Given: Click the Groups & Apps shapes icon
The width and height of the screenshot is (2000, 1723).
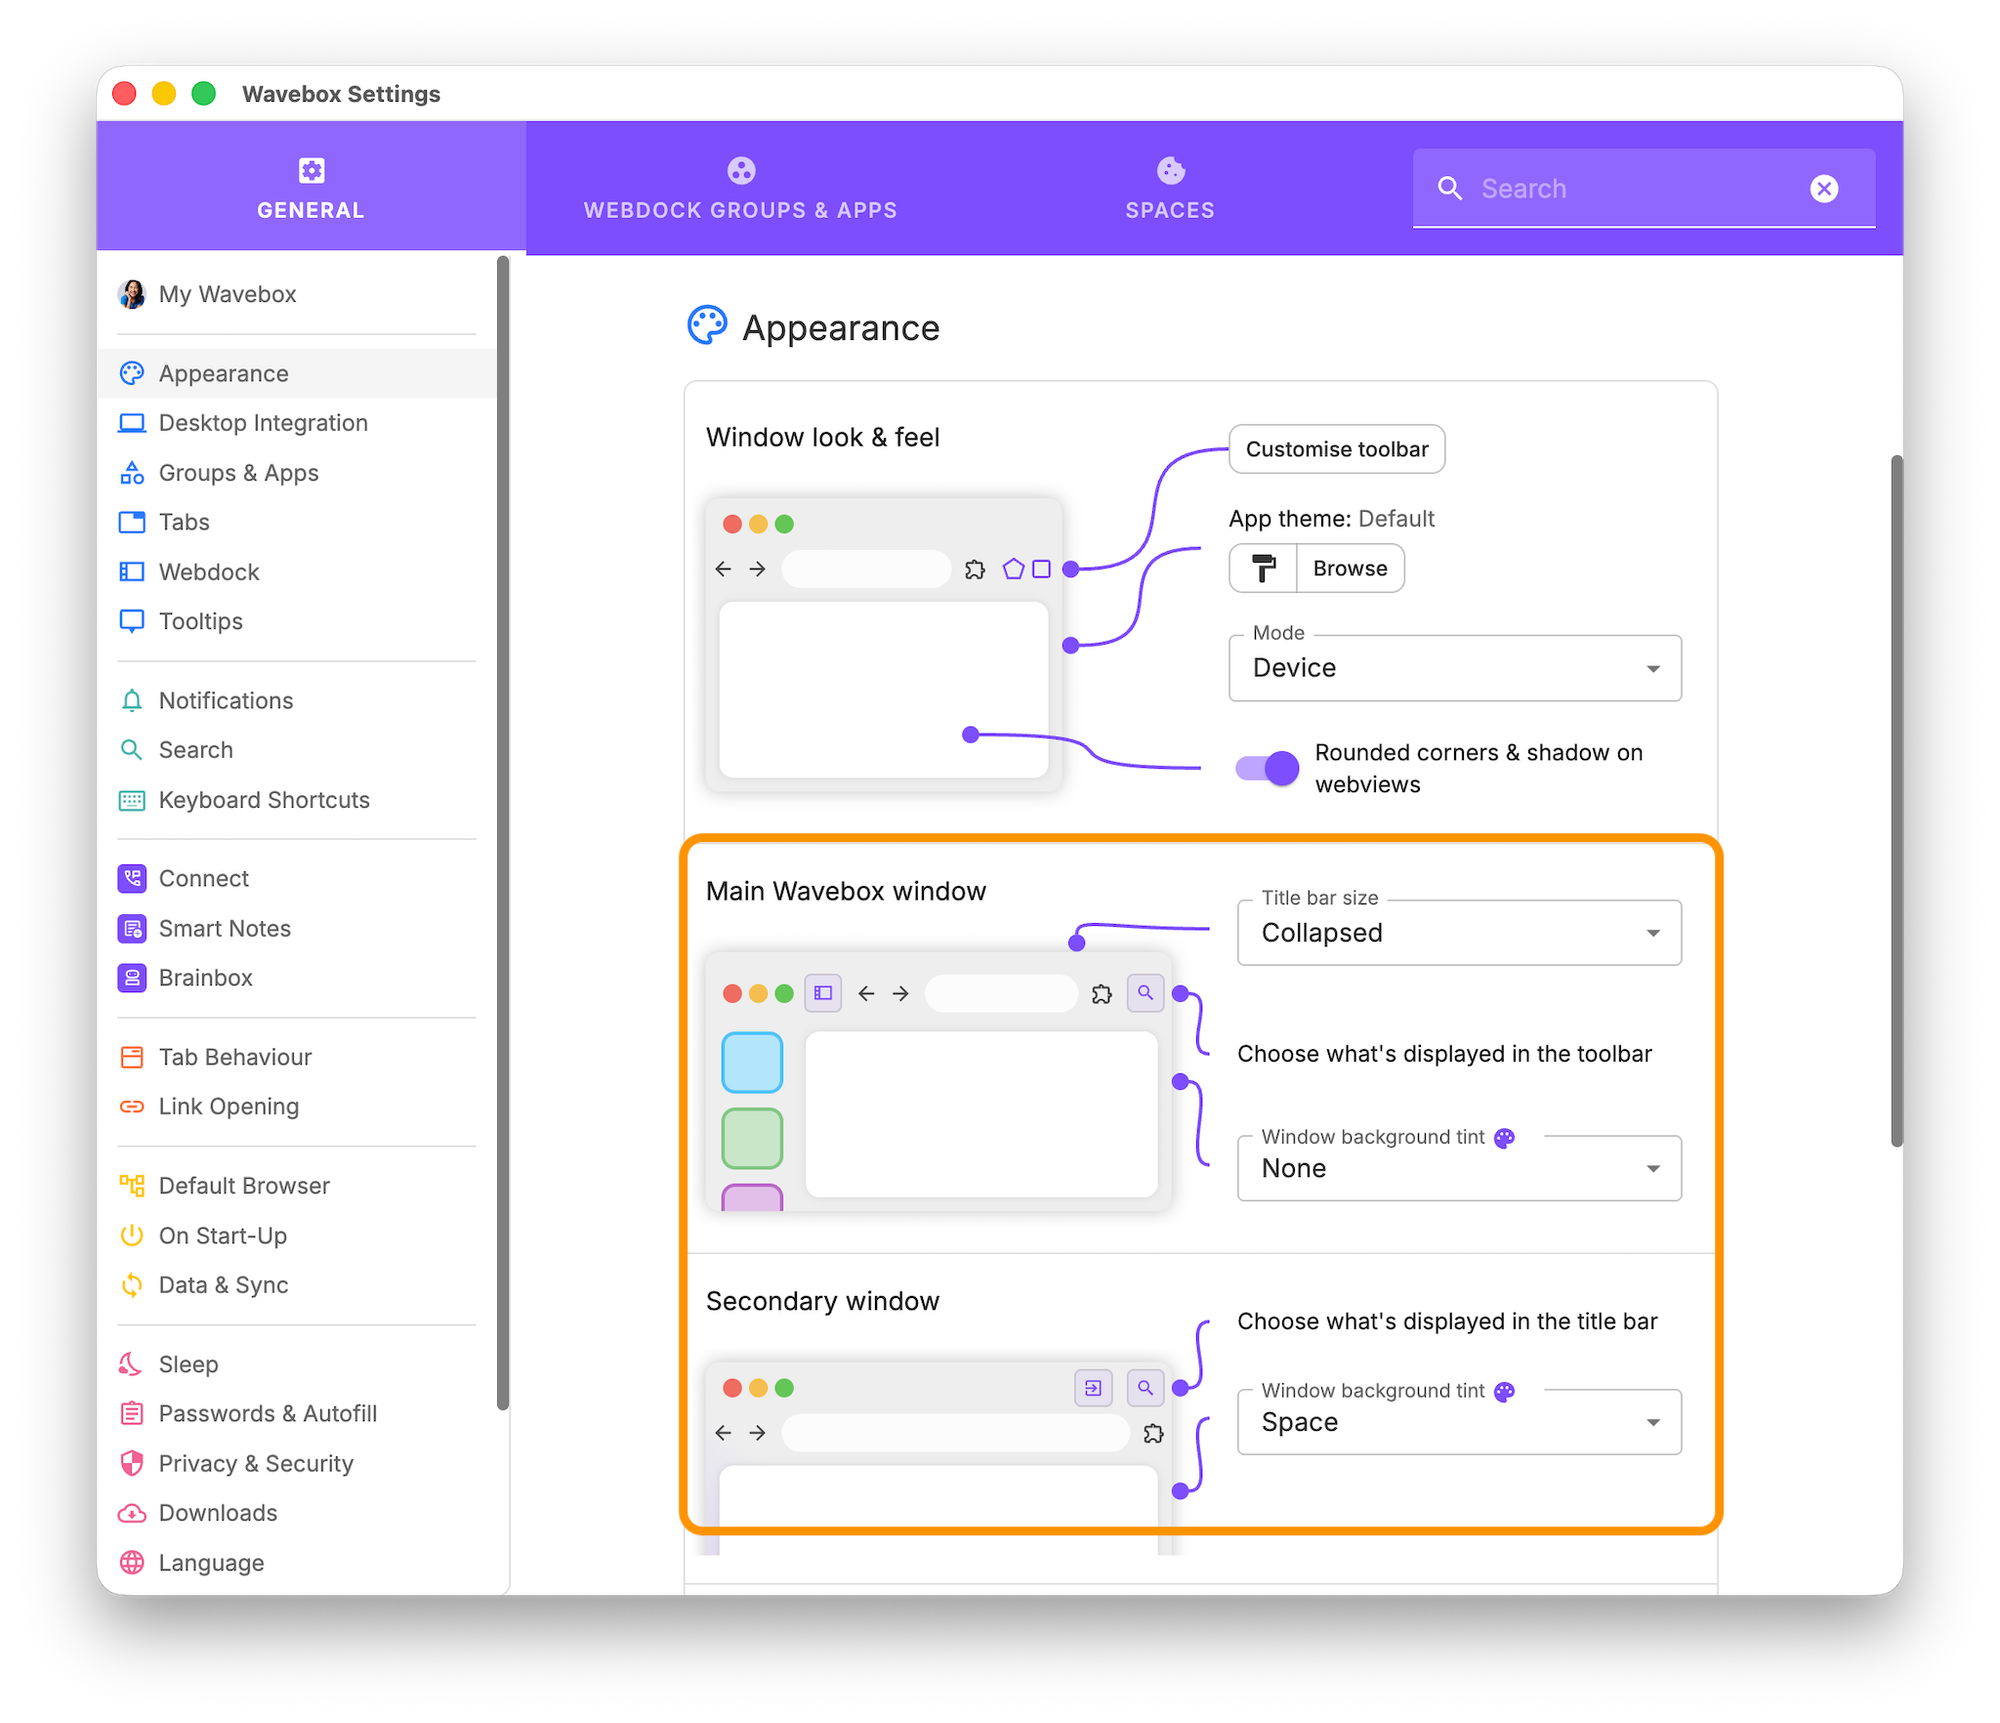Looking at the screenshot, I should pyautogui.click(x=132, y=472).
